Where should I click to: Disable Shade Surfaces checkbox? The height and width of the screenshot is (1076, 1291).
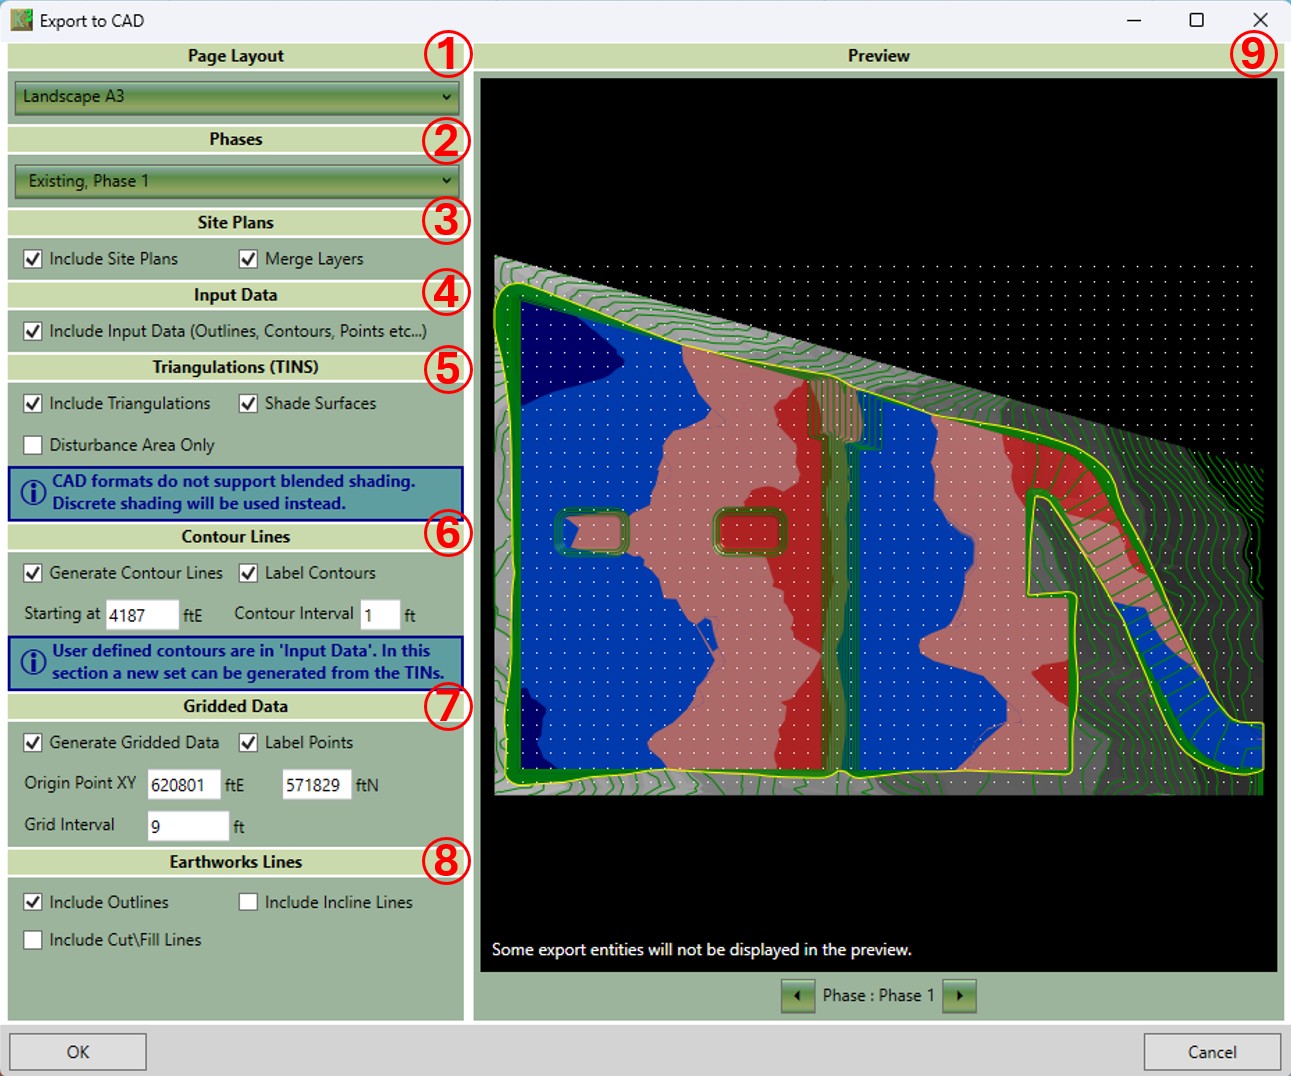pyautogui.click(x=248, y=404)
